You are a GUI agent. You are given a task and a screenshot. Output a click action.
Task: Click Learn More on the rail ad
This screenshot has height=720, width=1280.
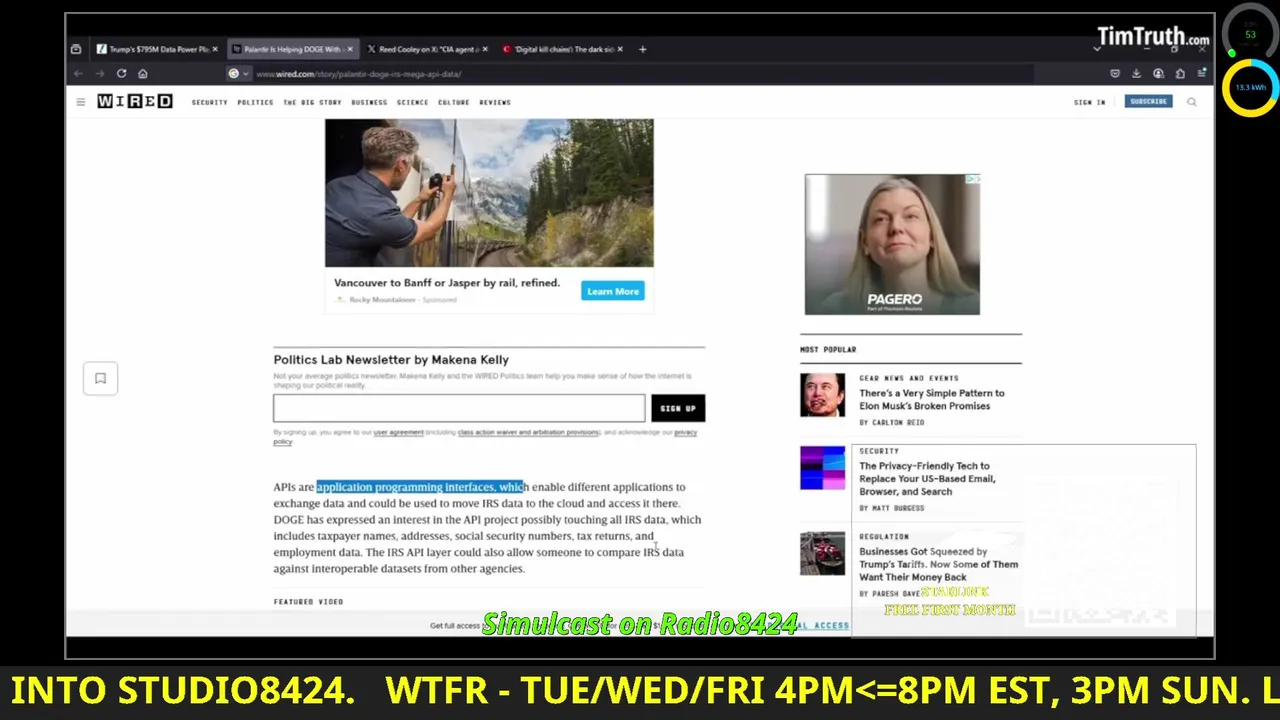[x=613, y=291]
